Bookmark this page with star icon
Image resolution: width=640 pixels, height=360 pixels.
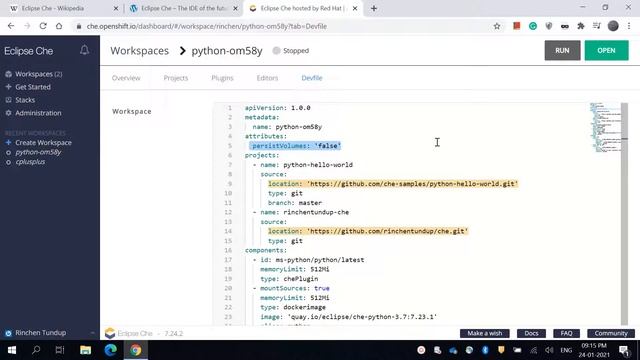point(497,26)
